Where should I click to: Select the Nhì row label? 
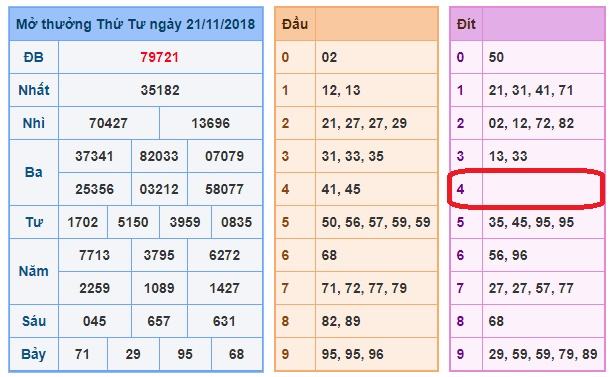(33, 123)
